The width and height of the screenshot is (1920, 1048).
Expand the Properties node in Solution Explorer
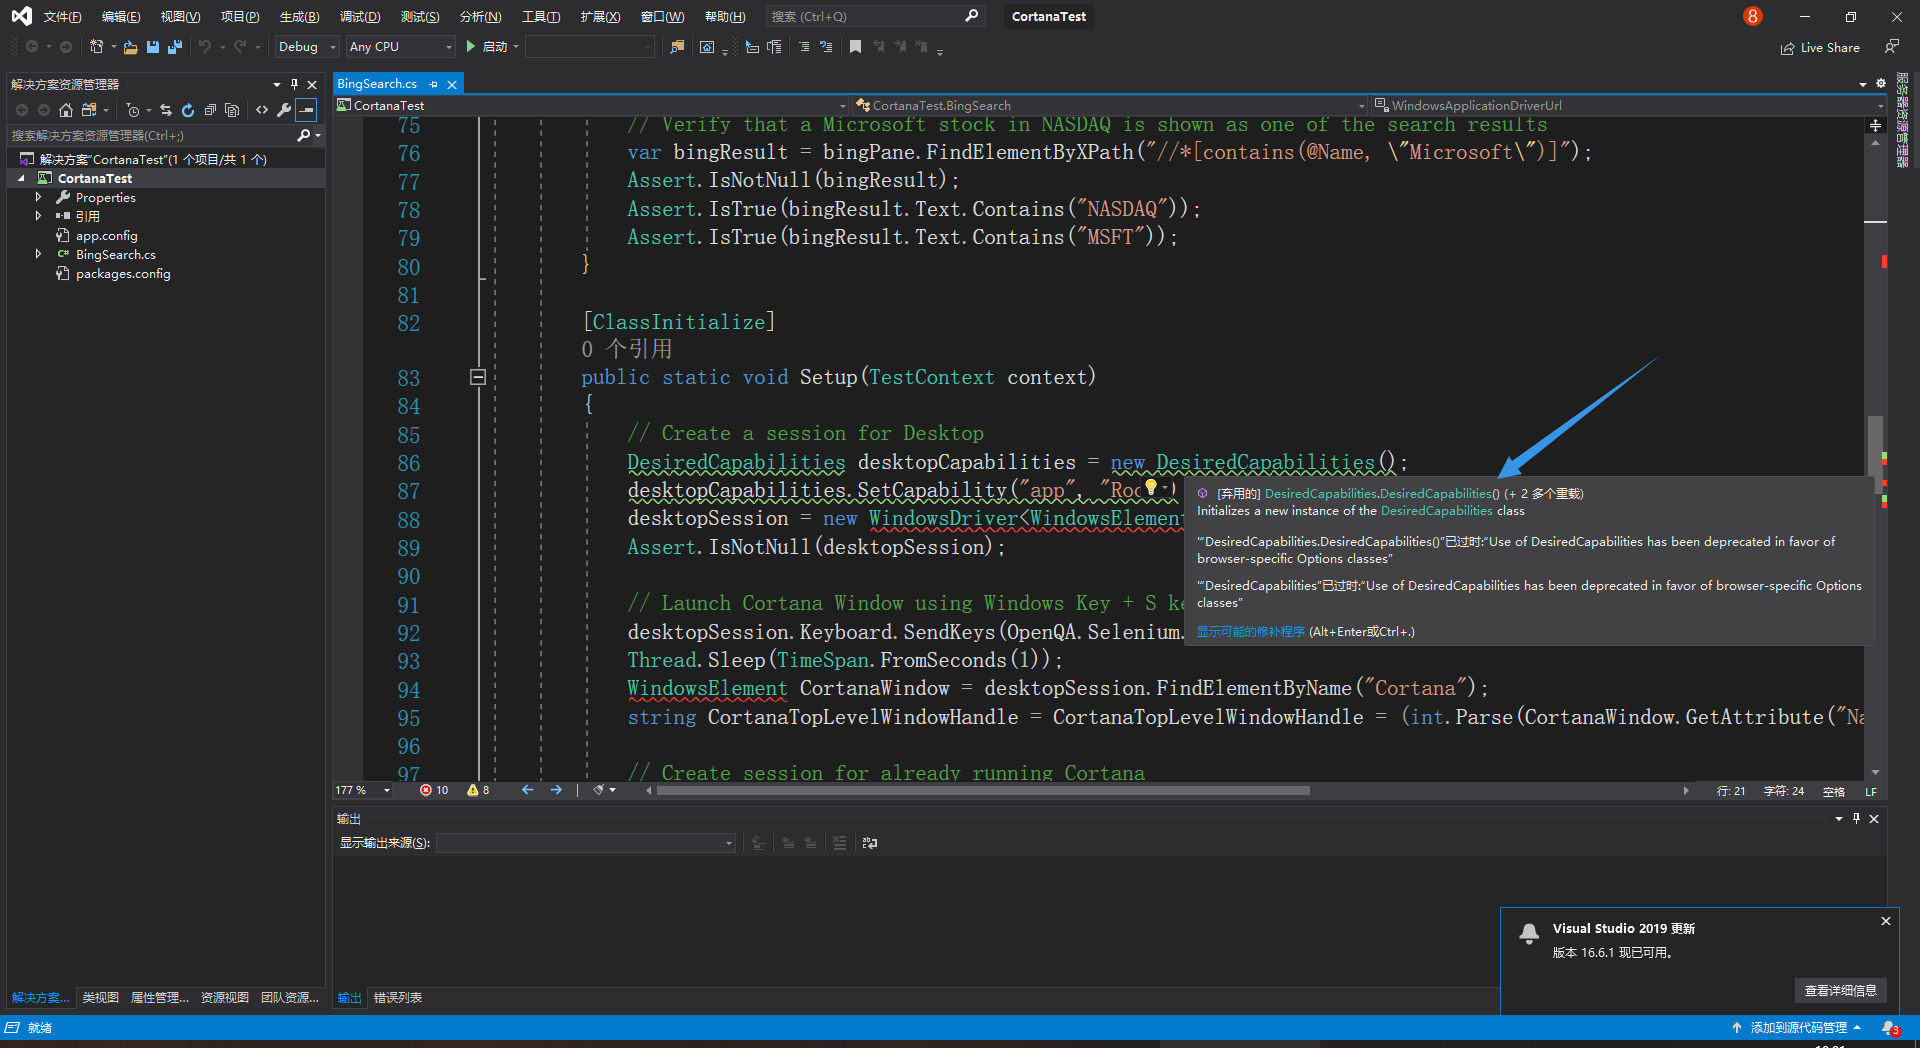click(40, 197)
